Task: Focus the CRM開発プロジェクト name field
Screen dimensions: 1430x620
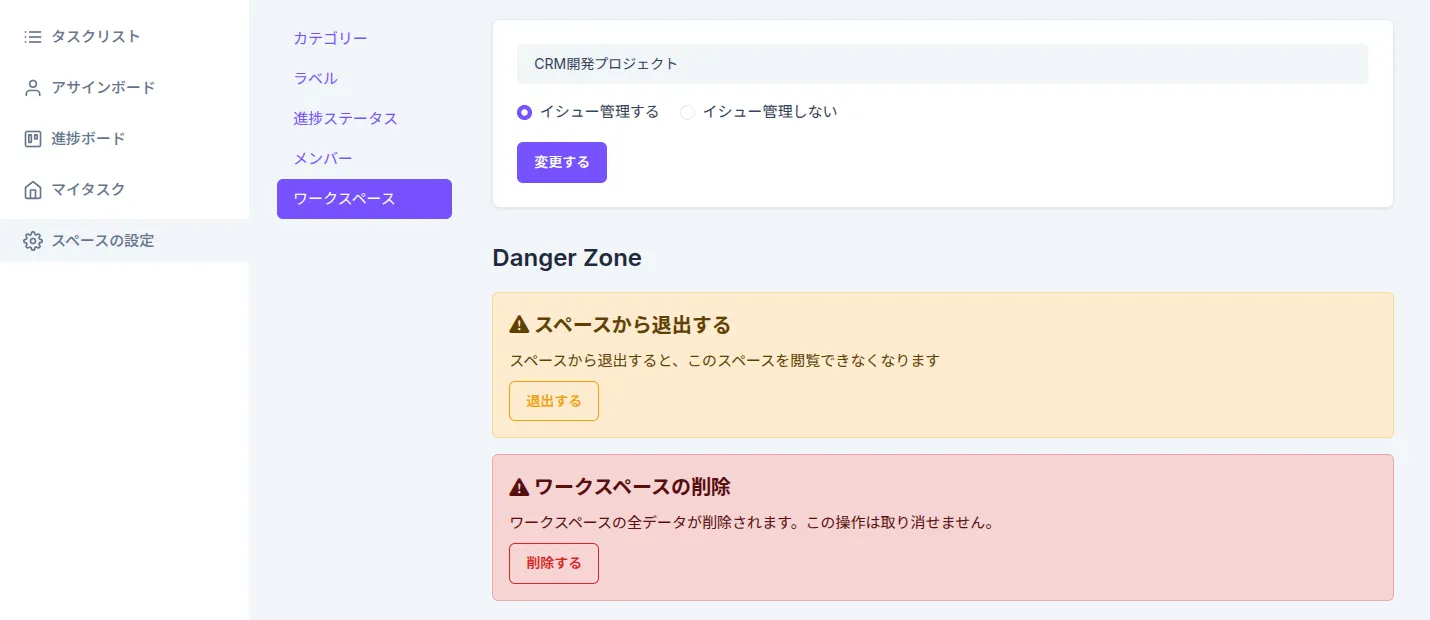Action: [941, 64]
